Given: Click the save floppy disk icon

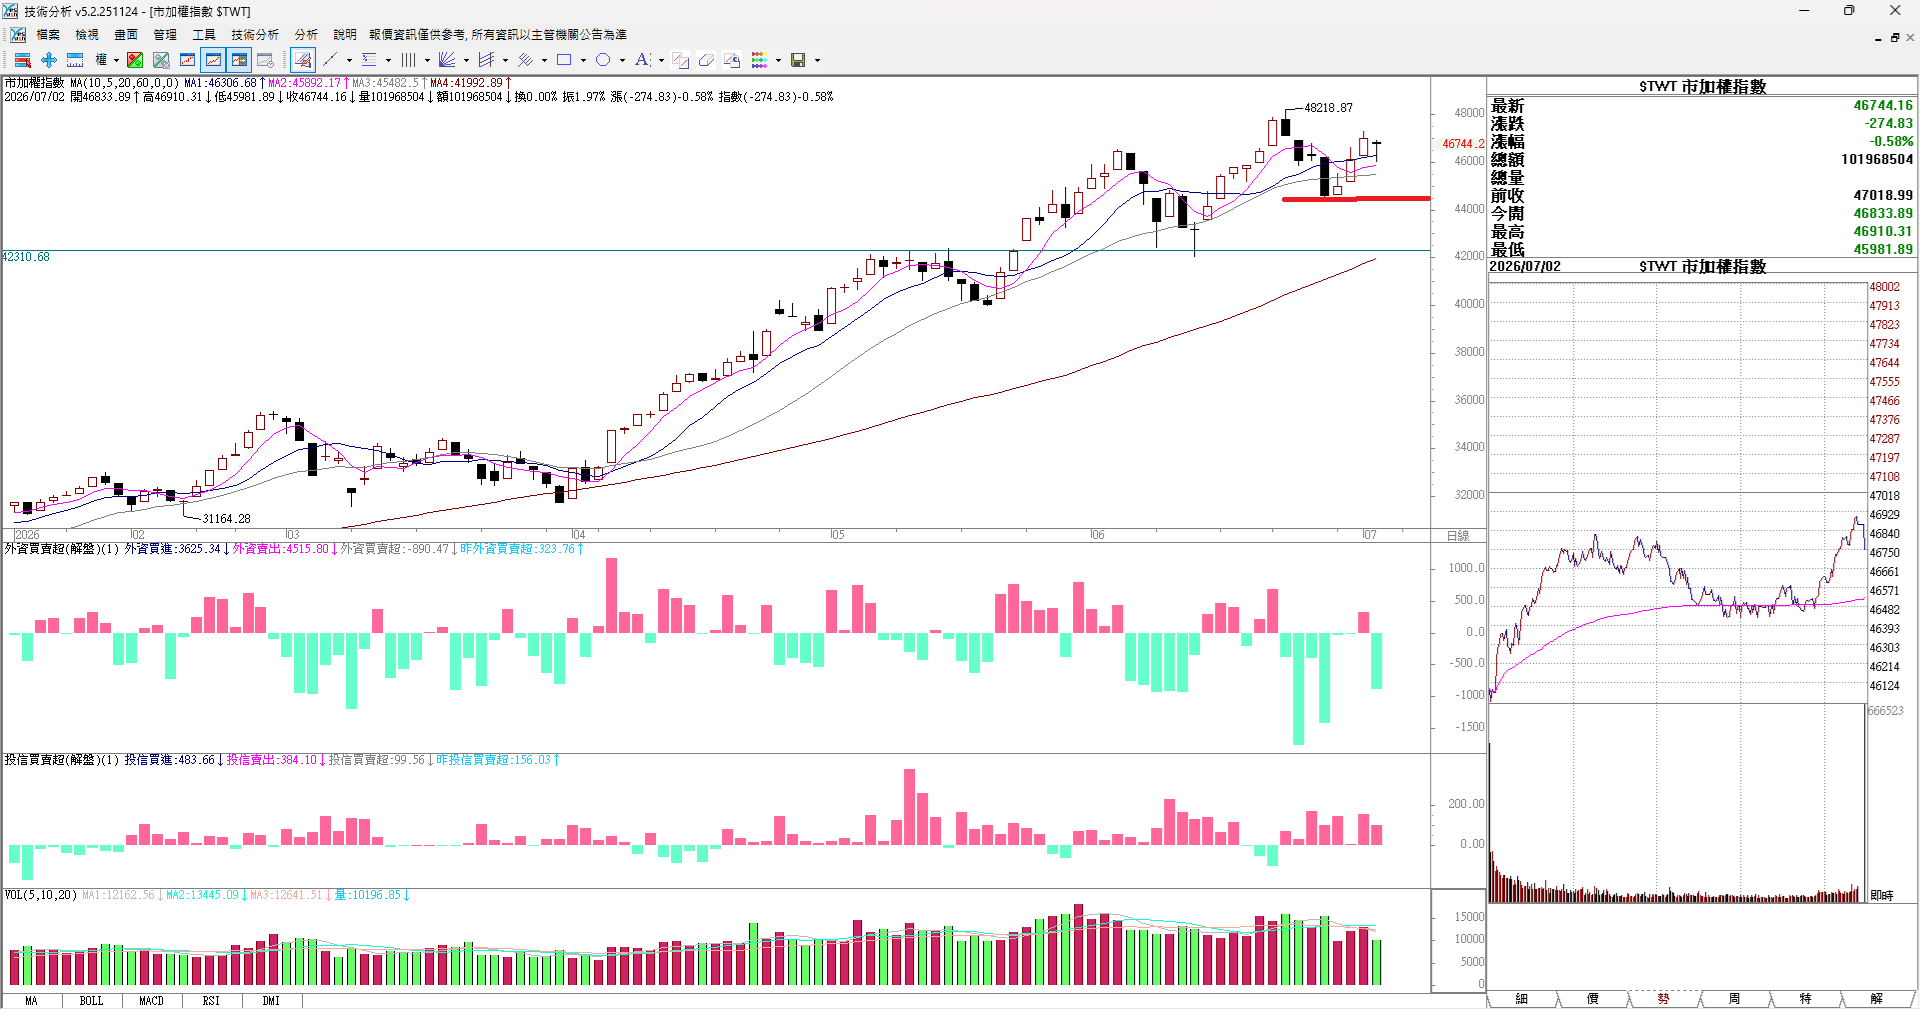Looking at the screenshot, I should (x=798, y=60).
